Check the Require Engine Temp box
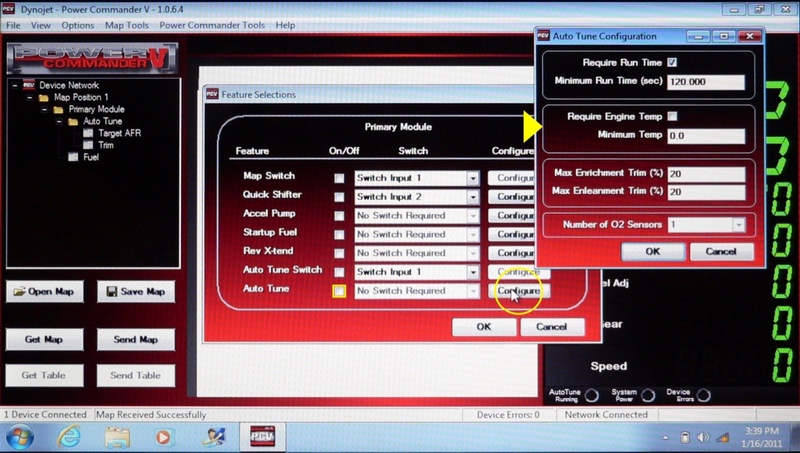 point(673,116)
